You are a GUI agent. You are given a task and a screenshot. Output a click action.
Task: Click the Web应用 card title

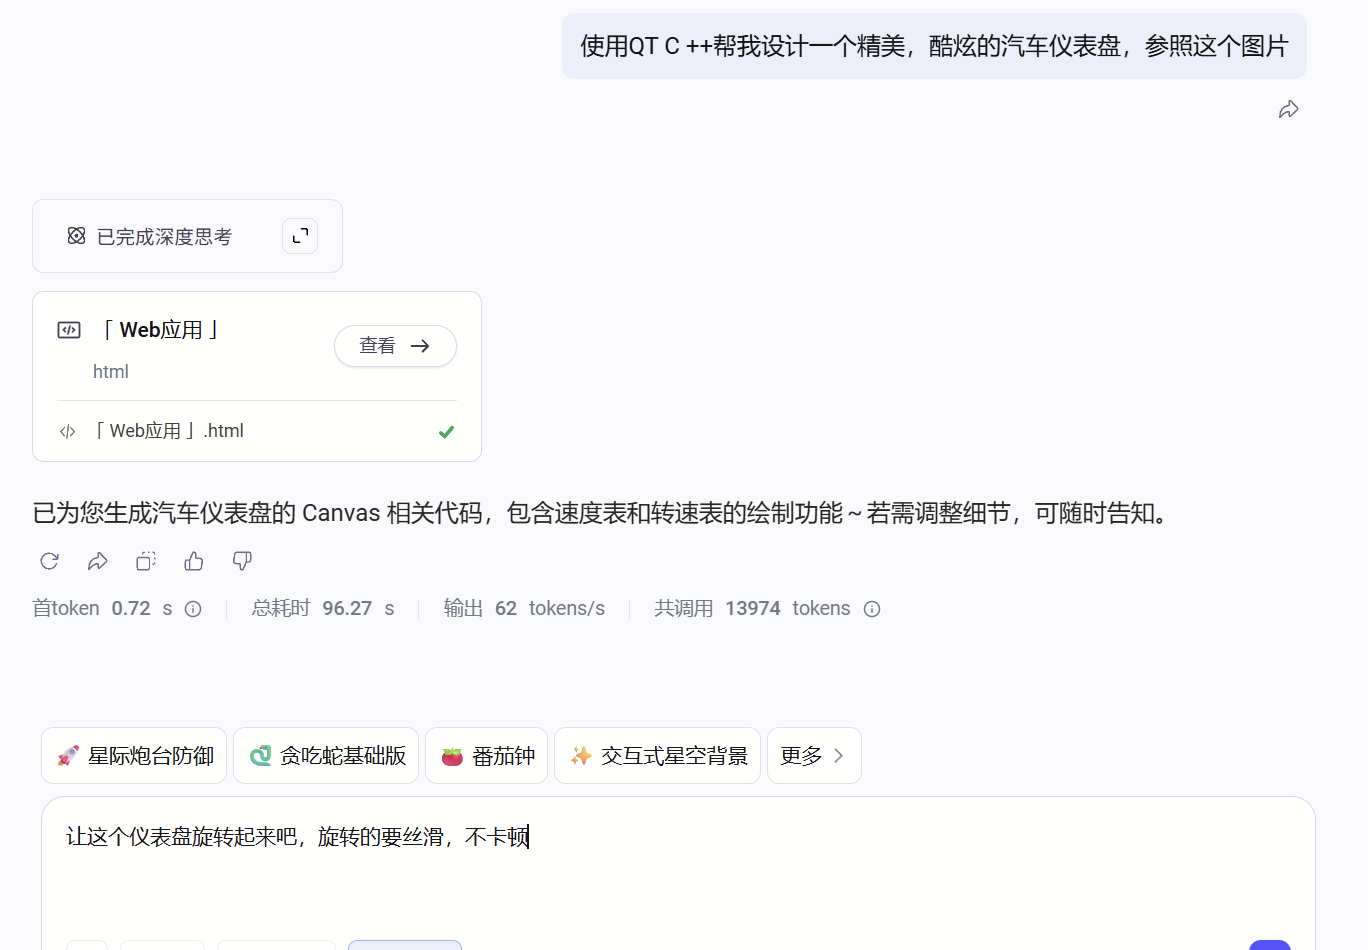click(x=160, y=330)
